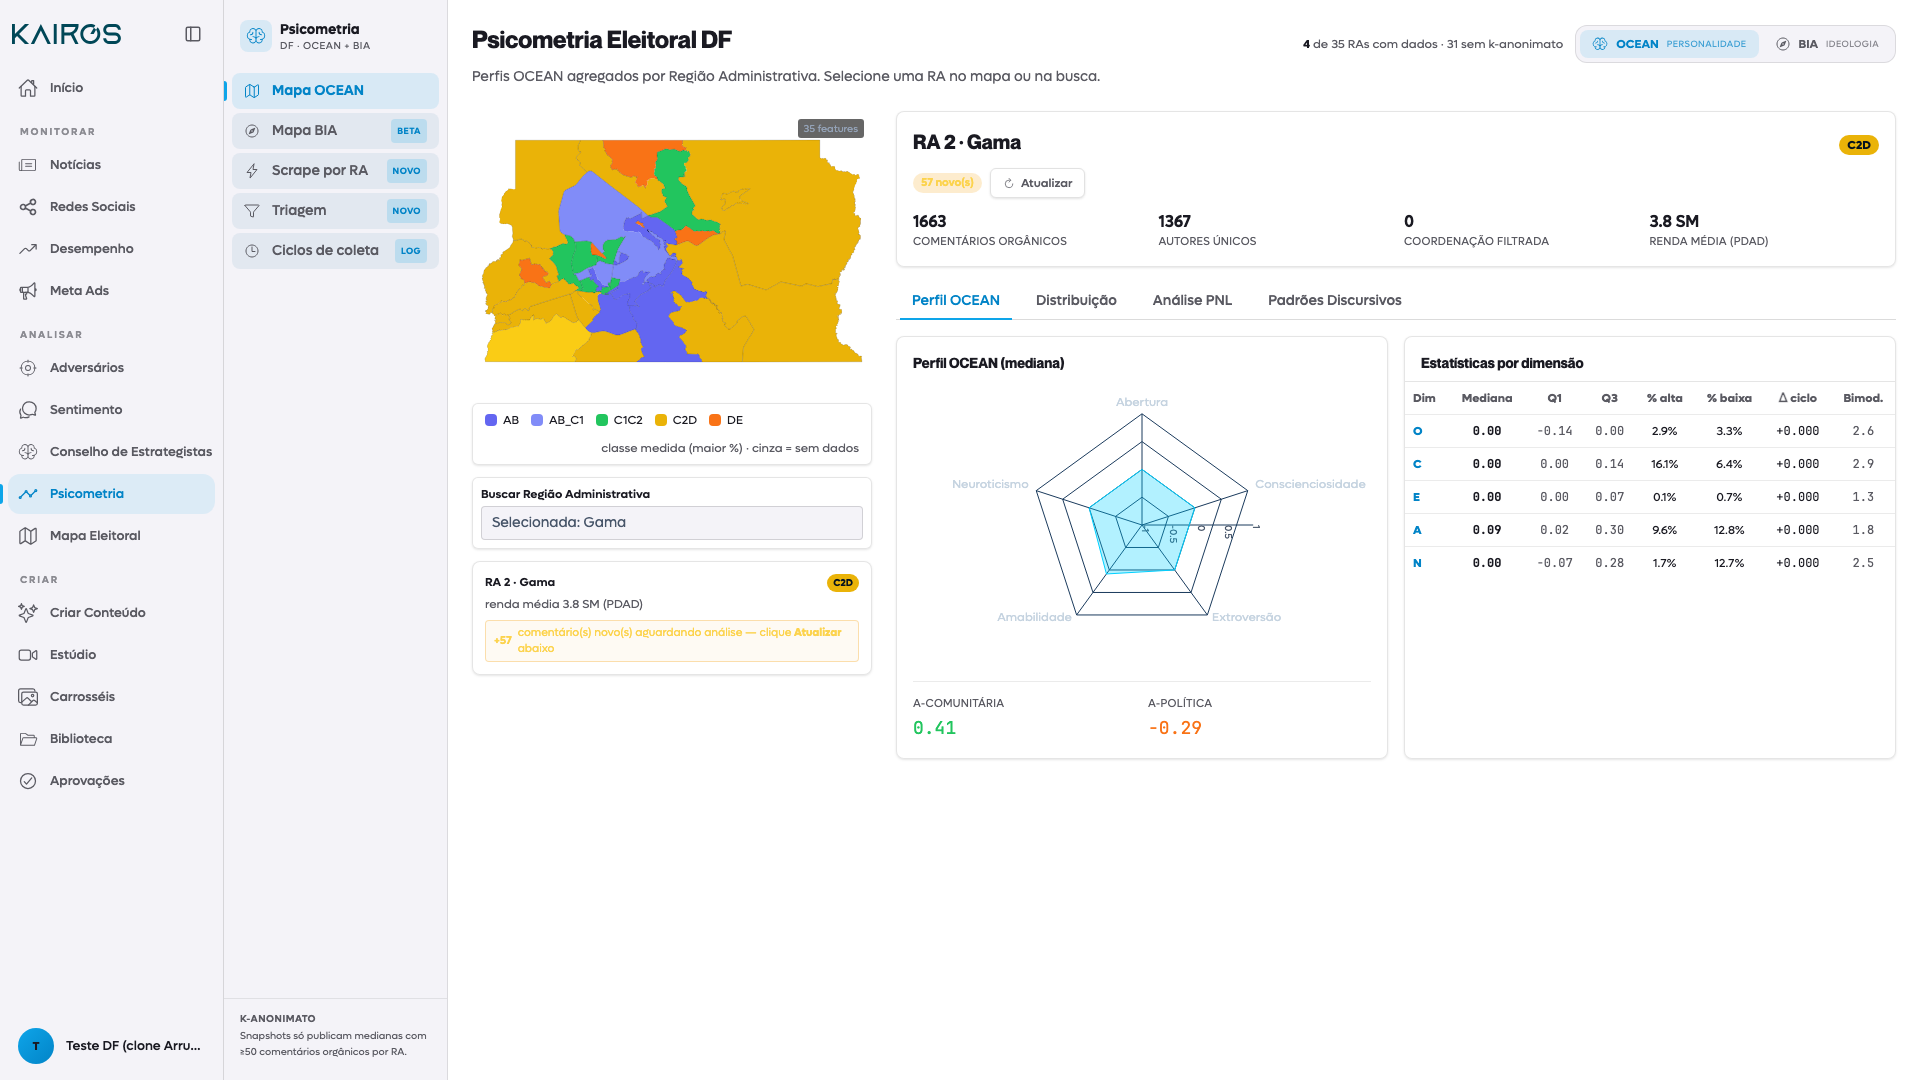
Task: Click the Psicometria header brain icon
Action: 256,36
